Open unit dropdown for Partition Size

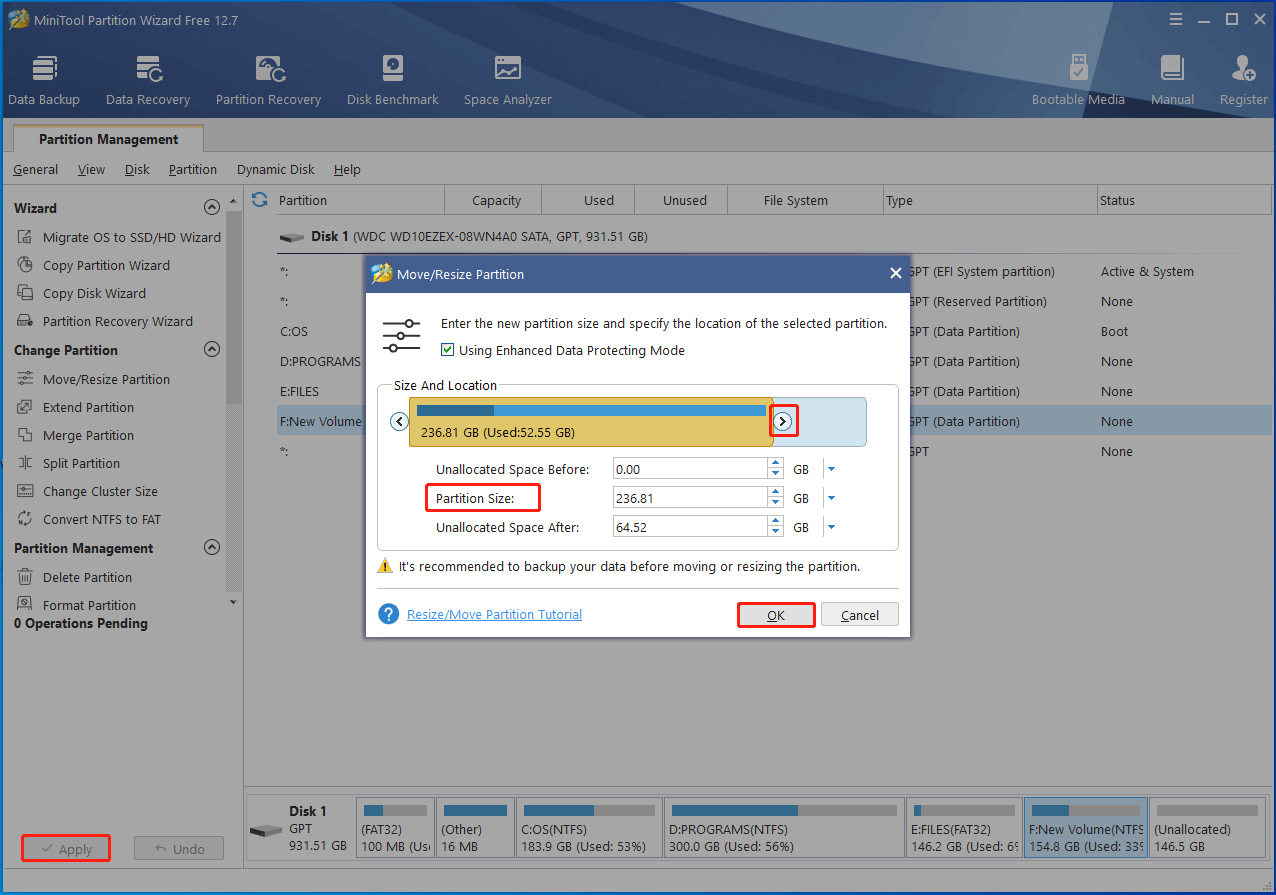click(830, 498)
